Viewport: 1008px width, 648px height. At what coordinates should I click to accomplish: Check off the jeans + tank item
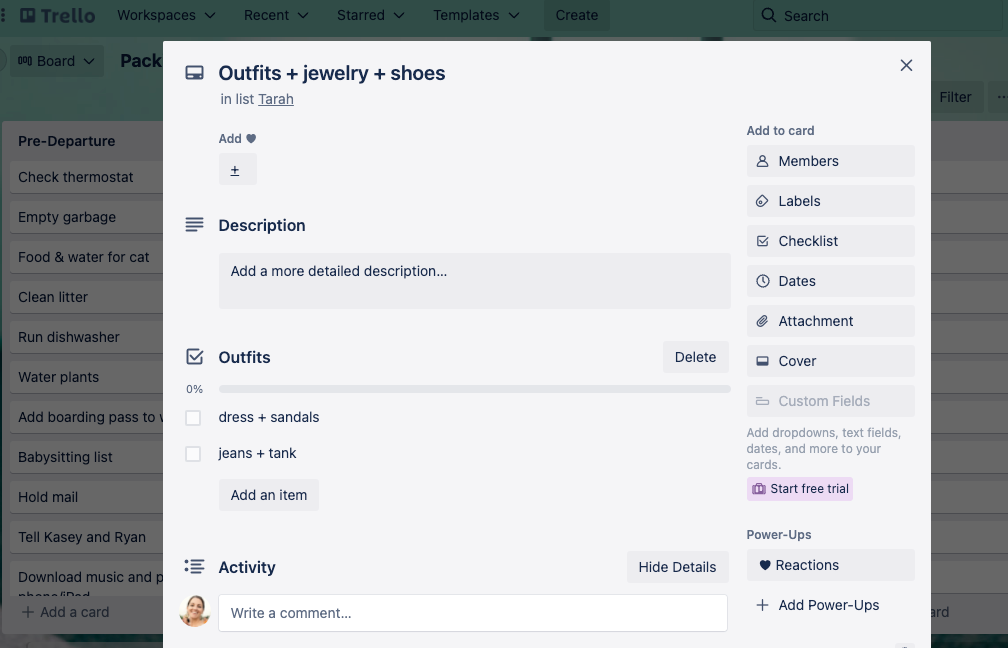pyautogui.click(x=192, y=453)
